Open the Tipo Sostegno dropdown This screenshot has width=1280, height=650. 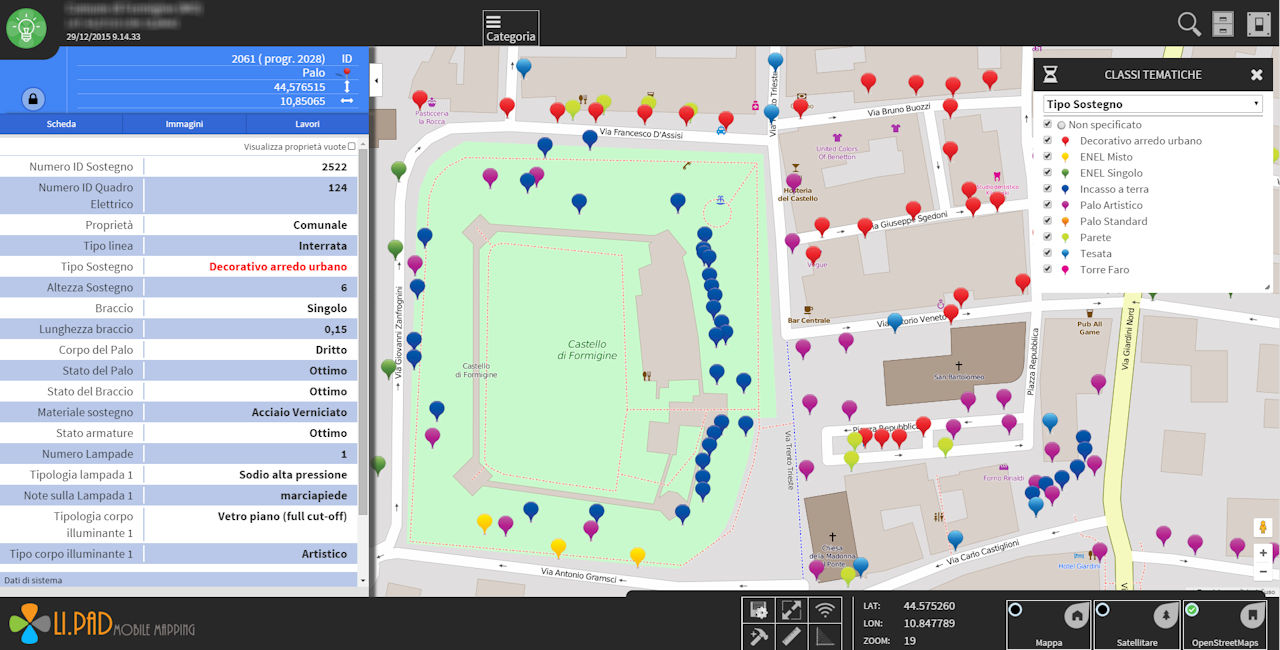tap(1152, 104)
